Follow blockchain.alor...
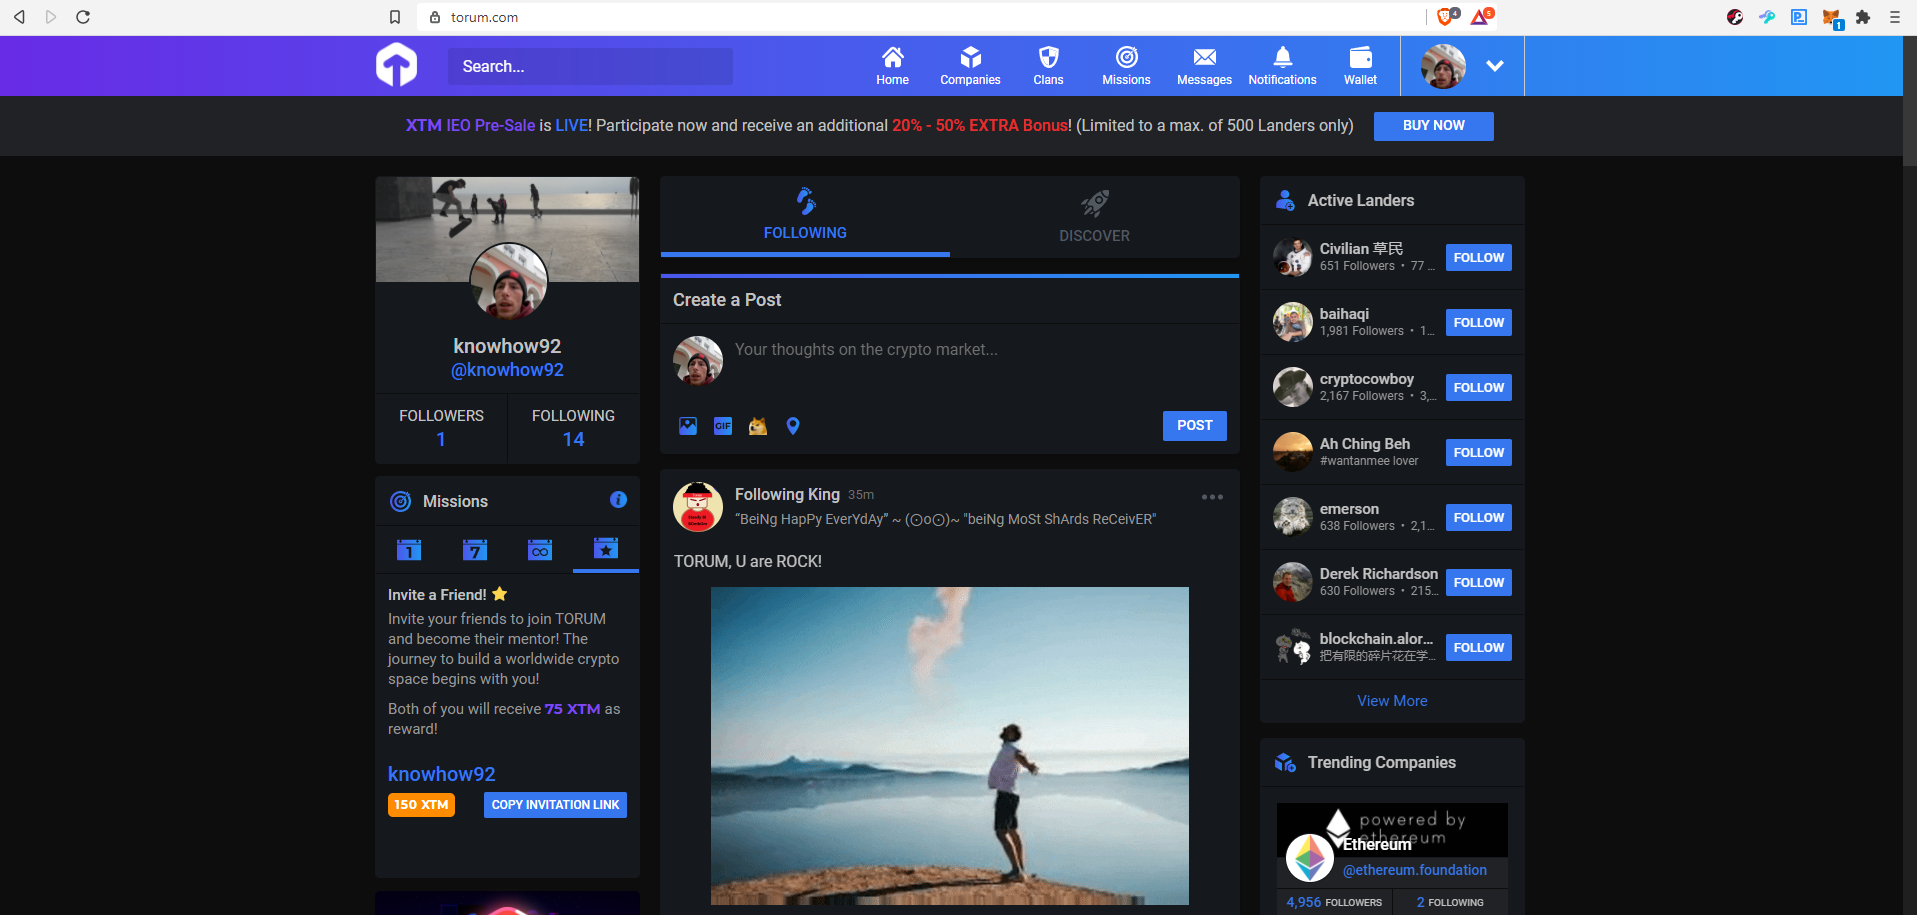Screen dimensions: 1917x915 [x=1478, y=648]
